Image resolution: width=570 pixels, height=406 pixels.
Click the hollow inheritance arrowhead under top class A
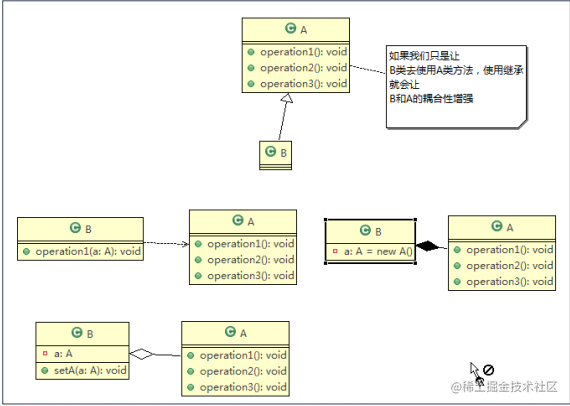287,97
